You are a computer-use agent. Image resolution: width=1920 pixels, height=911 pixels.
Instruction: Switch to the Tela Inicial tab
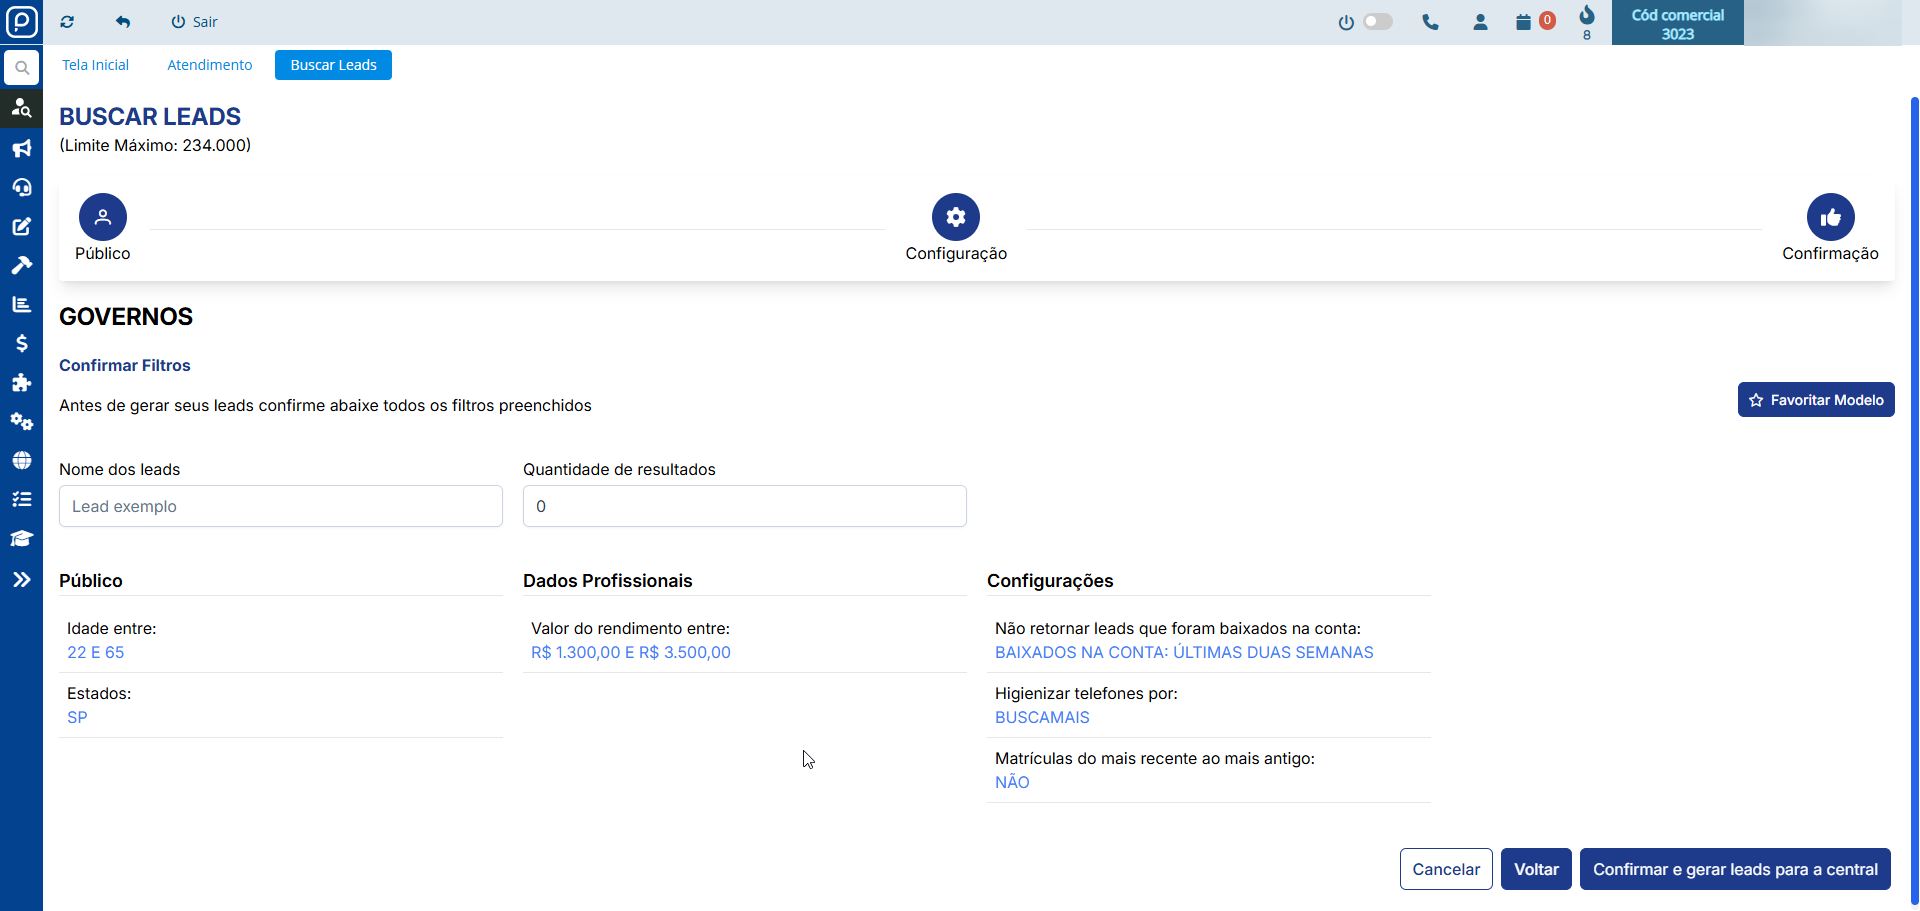tap(95, 65)
